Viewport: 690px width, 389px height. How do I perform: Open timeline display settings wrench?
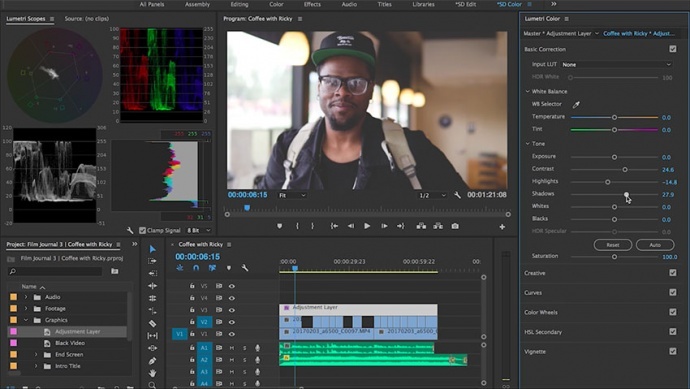(x=245, y=268)
